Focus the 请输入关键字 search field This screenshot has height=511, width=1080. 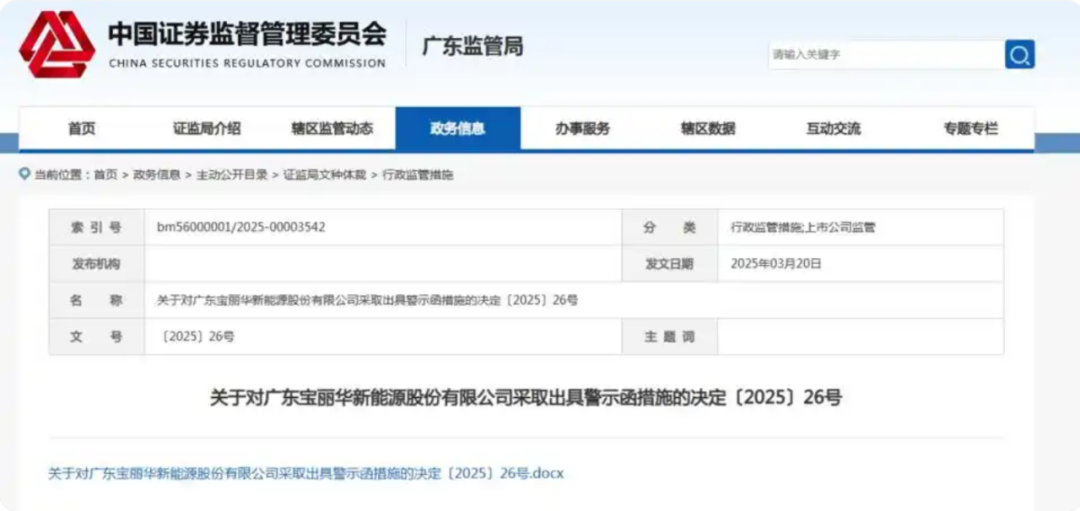tap(886, 54)
